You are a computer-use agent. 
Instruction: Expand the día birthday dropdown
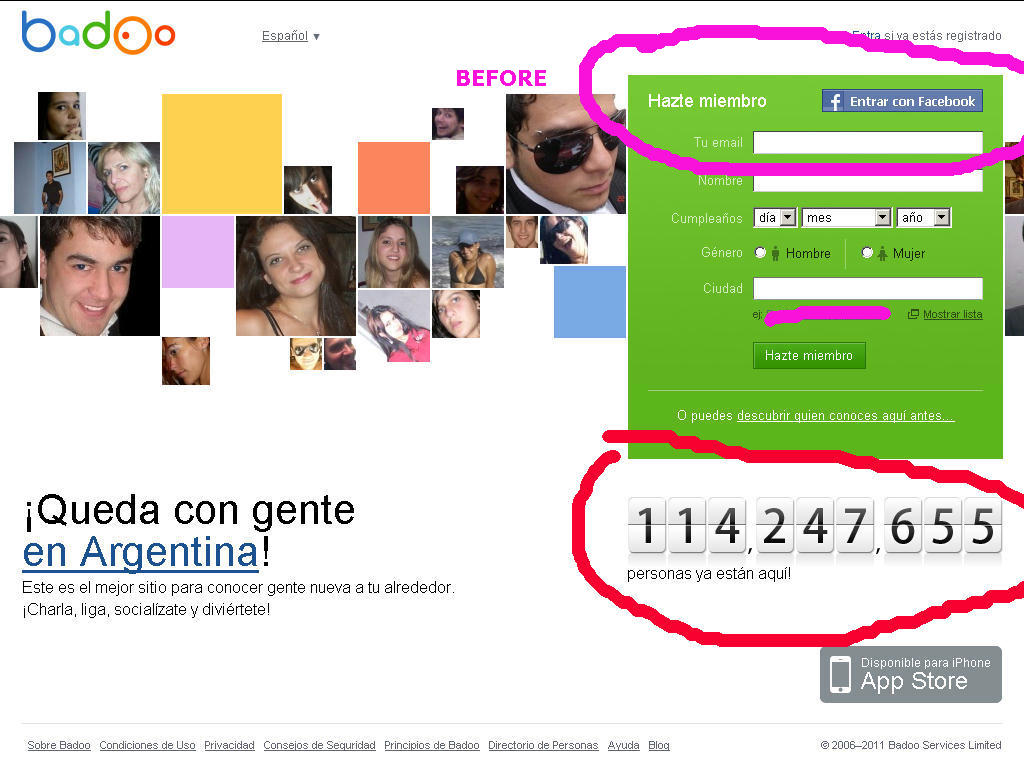(775, 217)
